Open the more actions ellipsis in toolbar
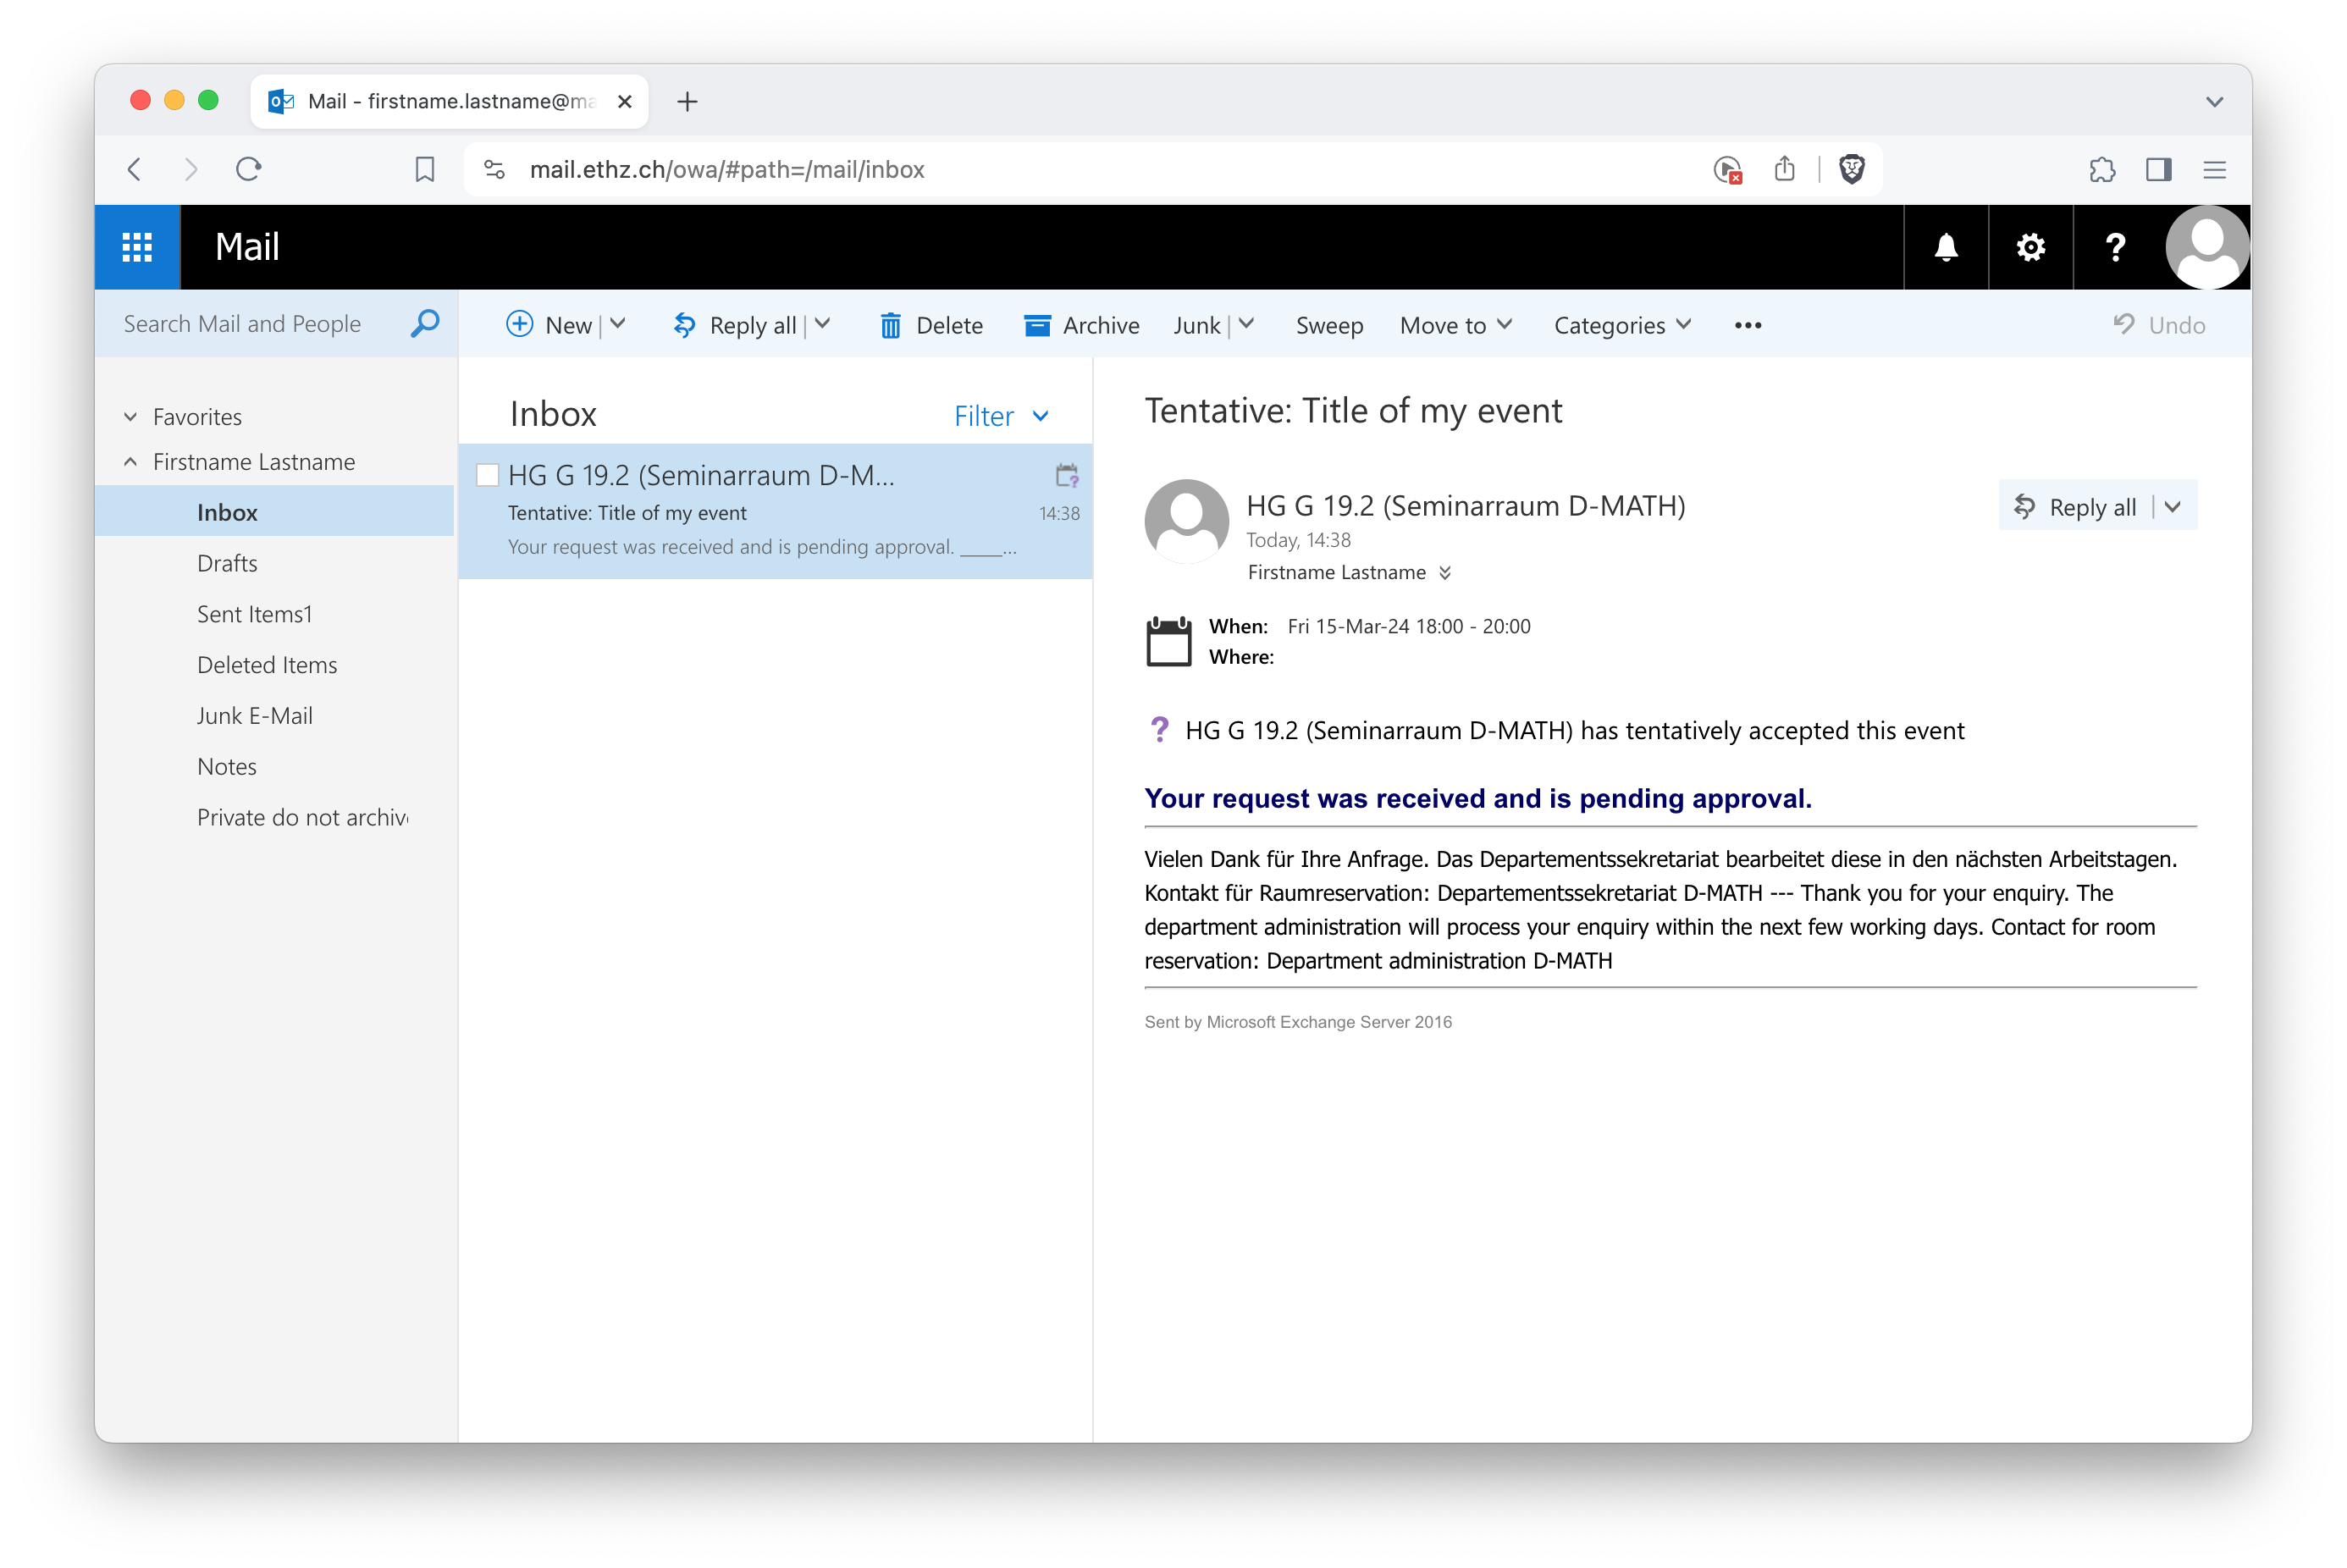Image resolution: width=2347 pixels, height=1568 pixels. (1748, 325)
